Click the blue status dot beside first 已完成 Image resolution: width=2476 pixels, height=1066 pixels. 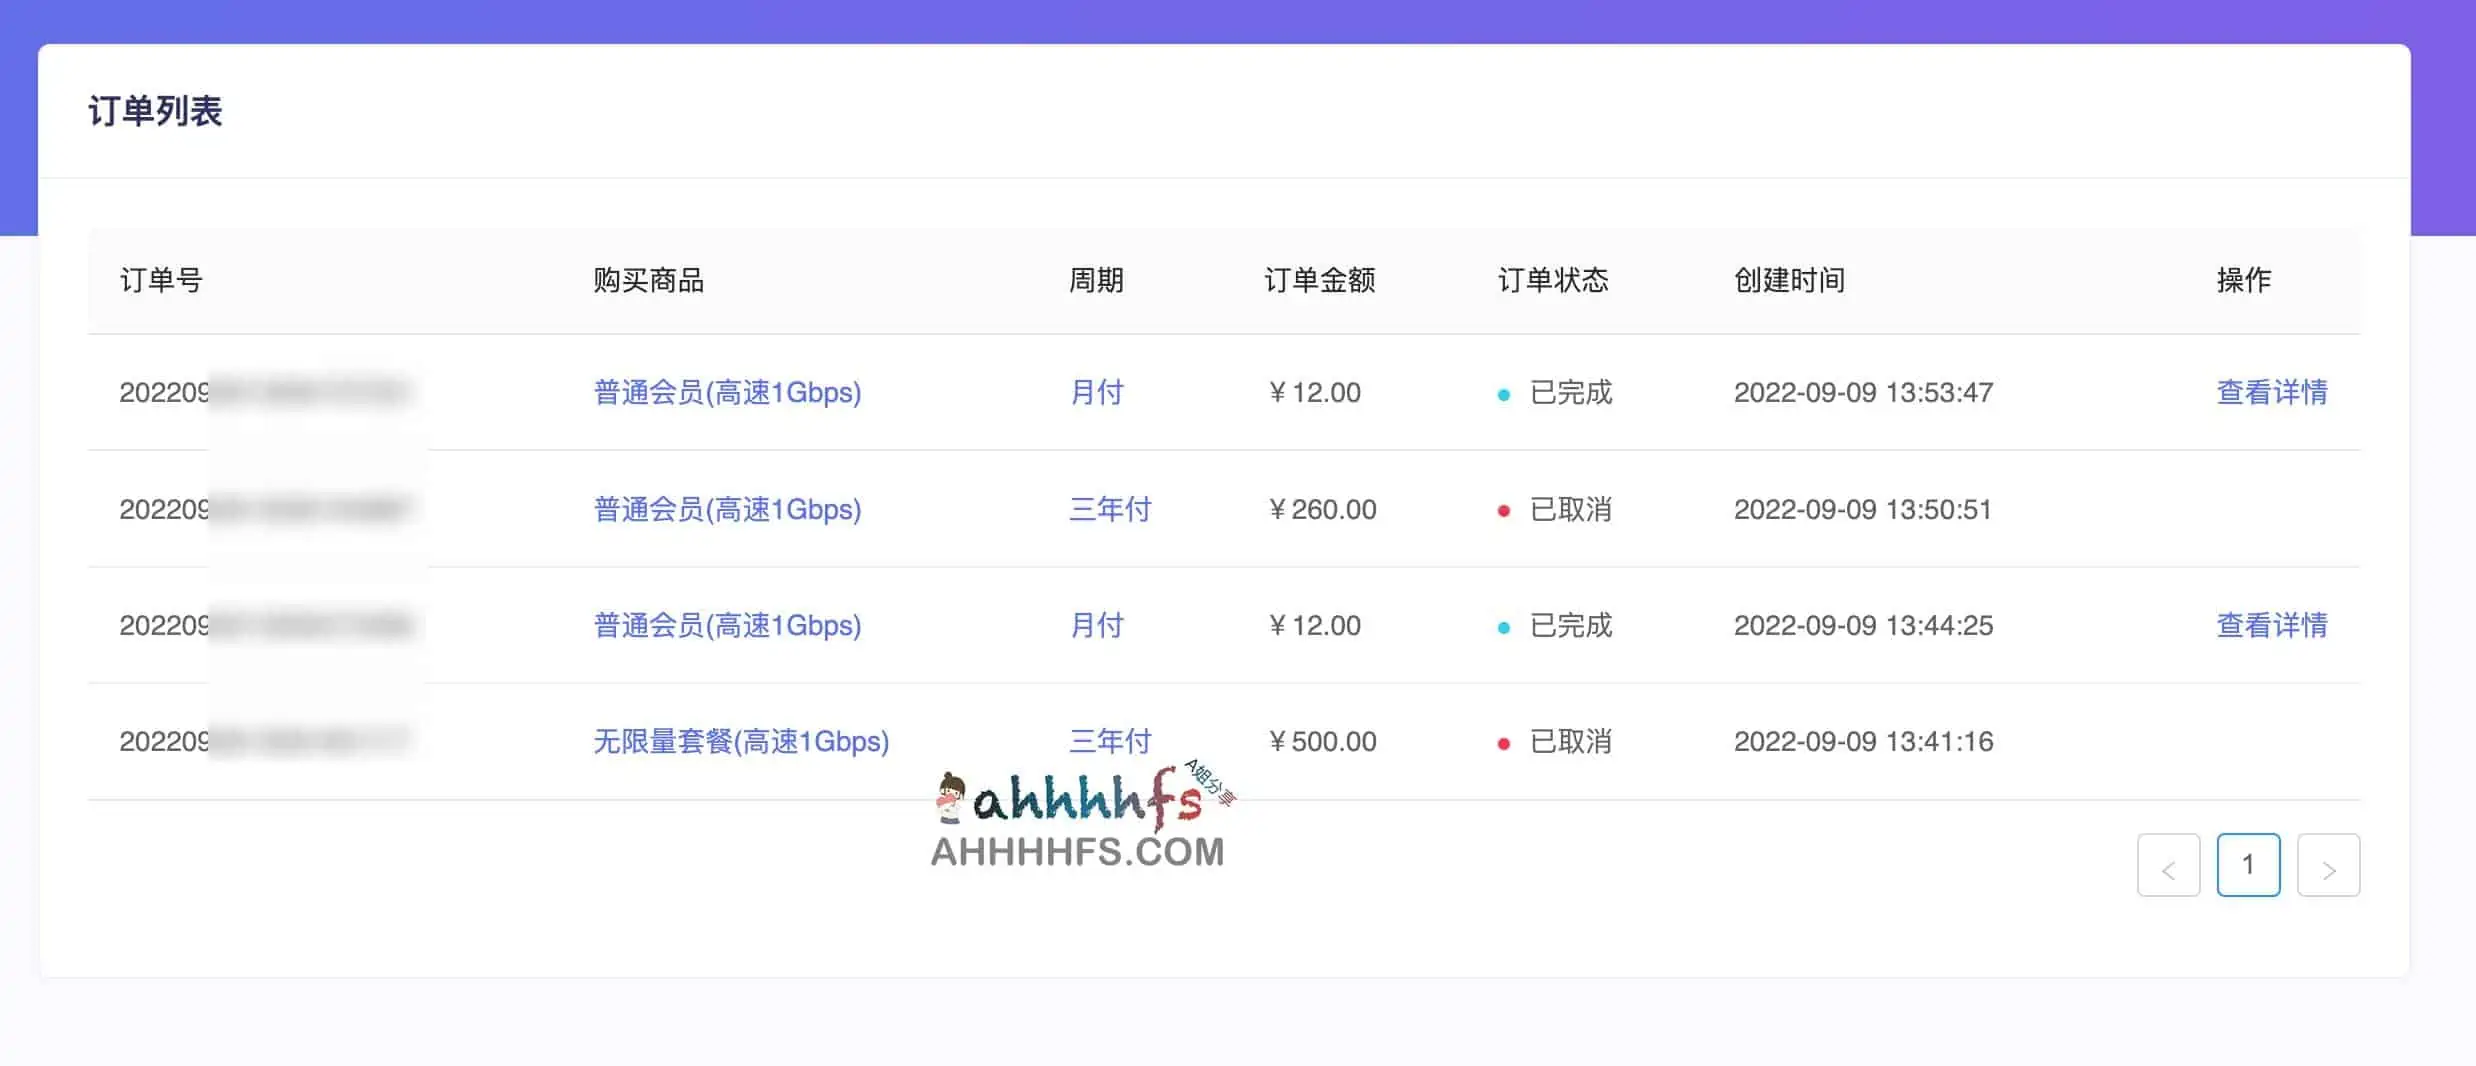click(x=1504, y=393)
